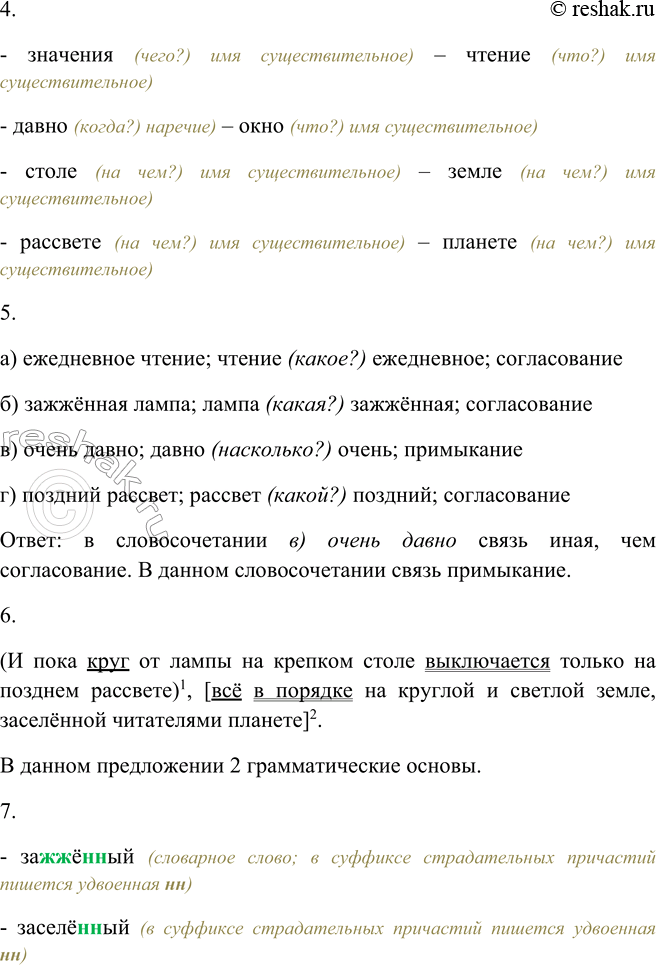Click the annotation «(когда?) наречие)»
The height and width of the screenshot is (965, 657).
click(145, 127)
